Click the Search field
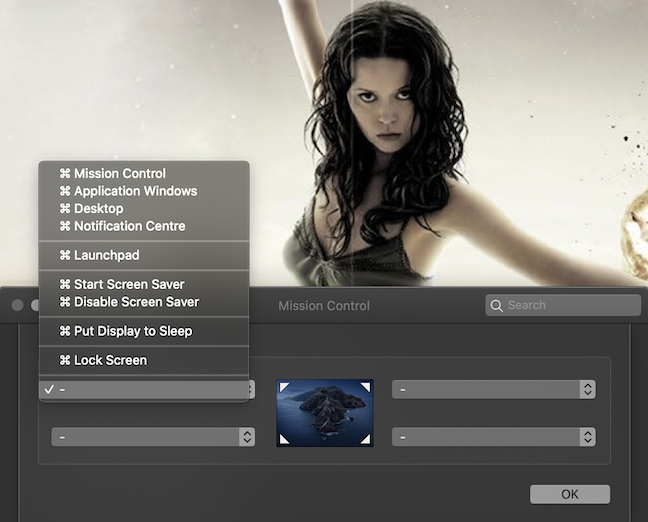This screenshot has height=522, width=648. pos(563,305)
